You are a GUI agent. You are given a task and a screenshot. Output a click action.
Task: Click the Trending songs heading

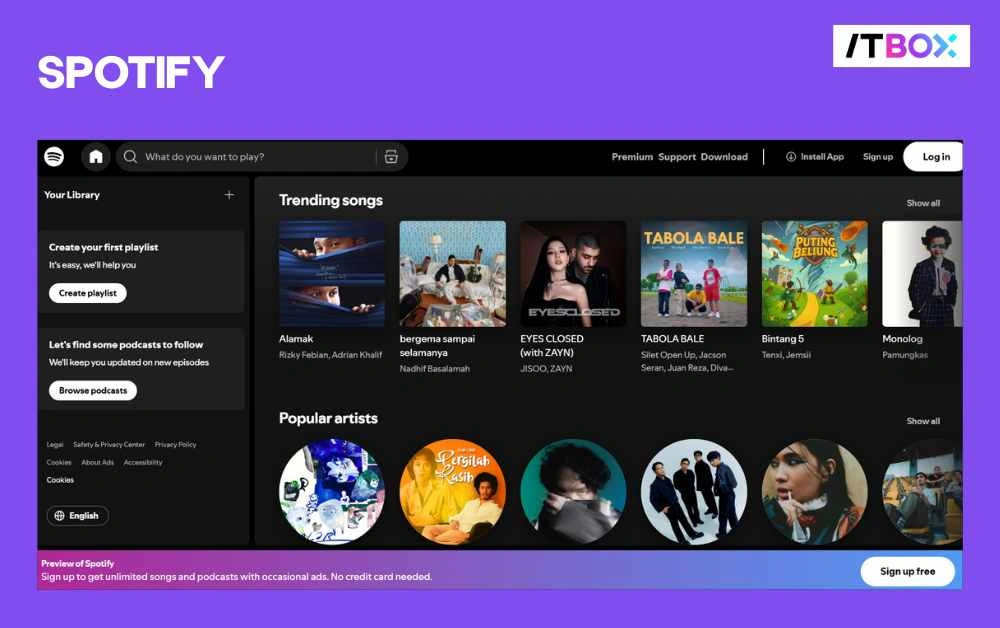(330, 201)
